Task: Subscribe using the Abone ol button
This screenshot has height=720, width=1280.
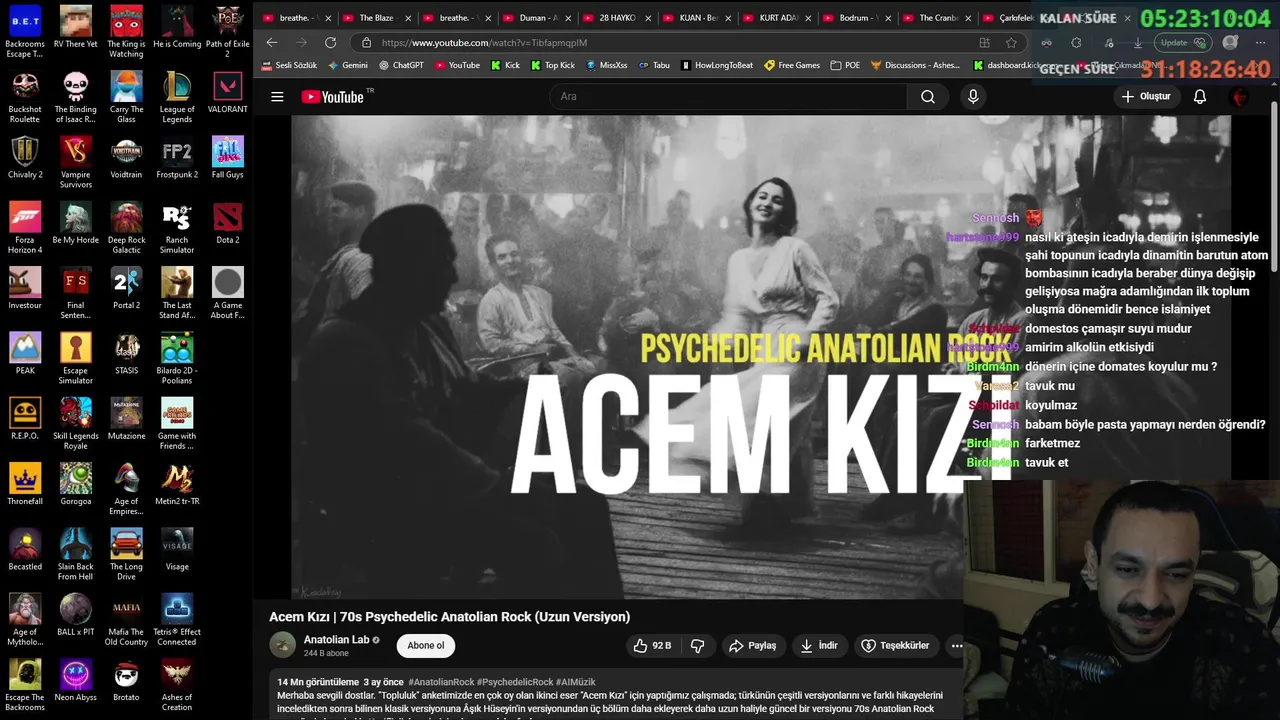Action: pyautogui.click(x=425, y=646)
